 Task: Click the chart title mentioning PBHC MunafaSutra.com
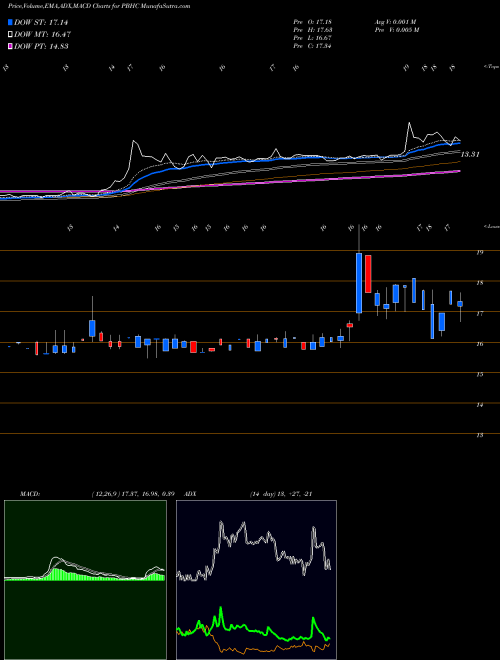click(99, 6)
